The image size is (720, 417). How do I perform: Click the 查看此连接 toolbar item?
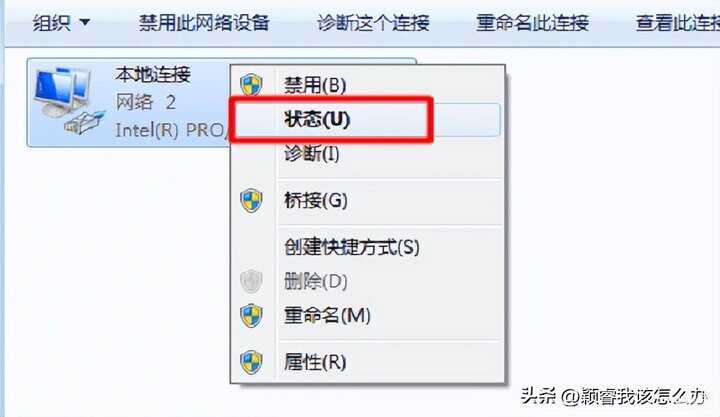click(x=678, y=23)
